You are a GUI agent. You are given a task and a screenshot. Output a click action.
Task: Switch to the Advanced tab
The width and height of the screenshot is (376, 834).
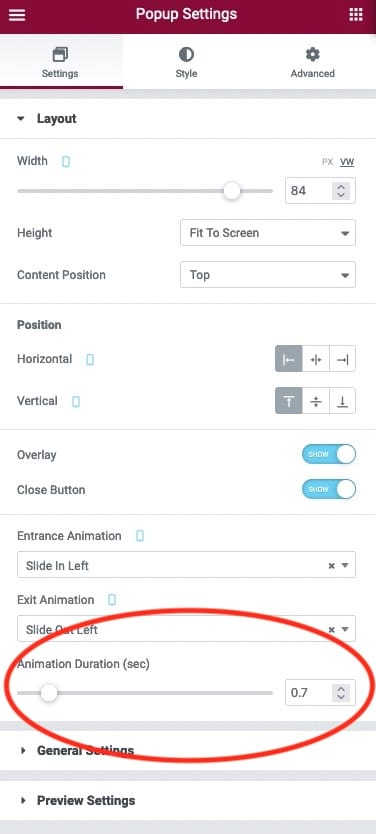313,63
